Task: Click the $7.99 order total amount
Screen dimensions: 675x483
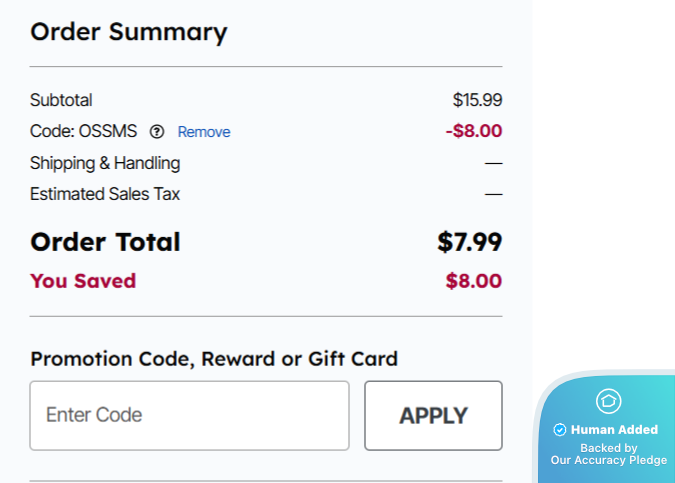Action: (469, 242)
